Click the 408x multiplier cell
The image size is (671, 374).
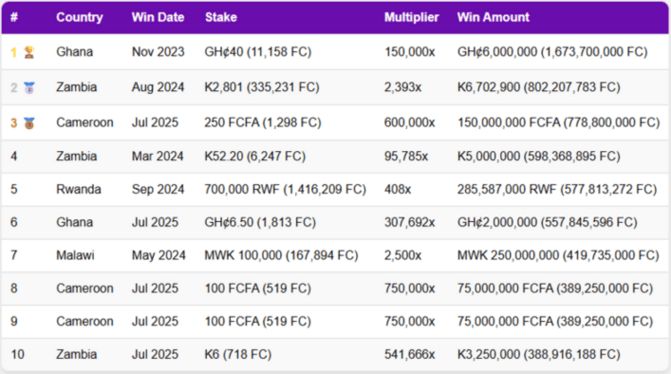coord(398,189)
